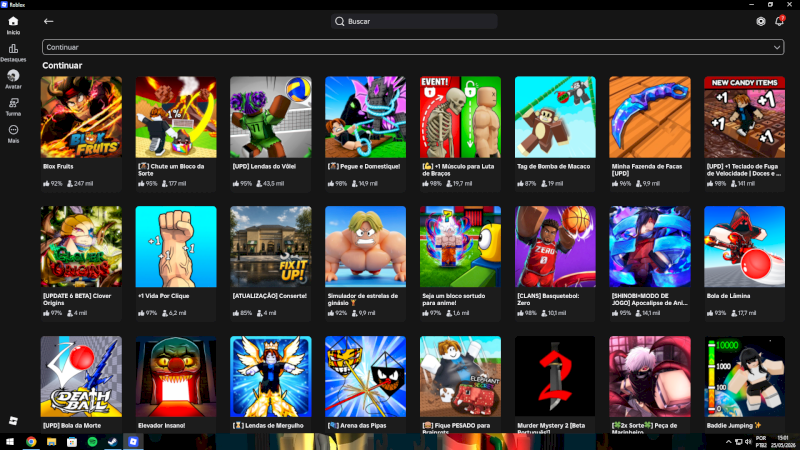Open +1 Vida Por Clique thumbnail
The height and width of the screenshot is (450, 800).
point(176,246)
